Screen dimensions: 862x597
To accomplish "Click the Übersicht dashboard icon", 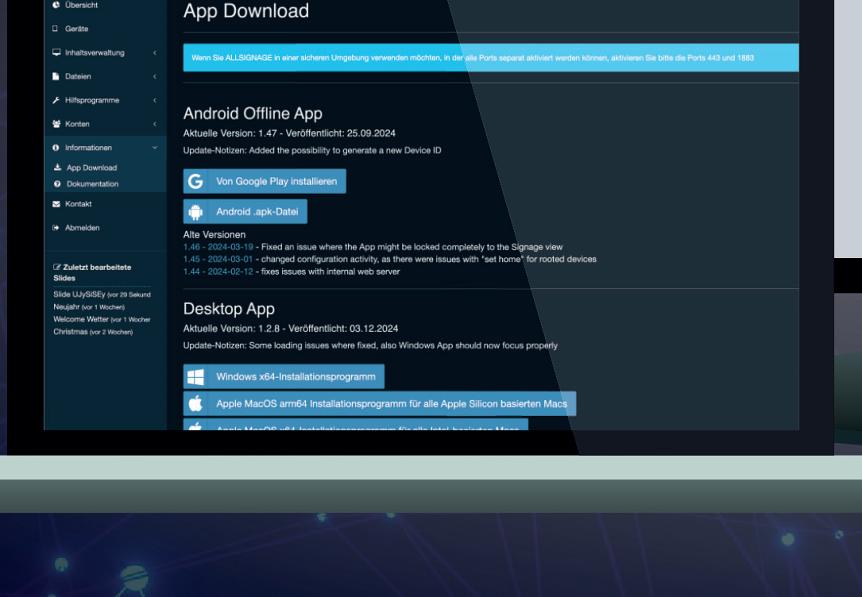I will [x=56, y=5].
